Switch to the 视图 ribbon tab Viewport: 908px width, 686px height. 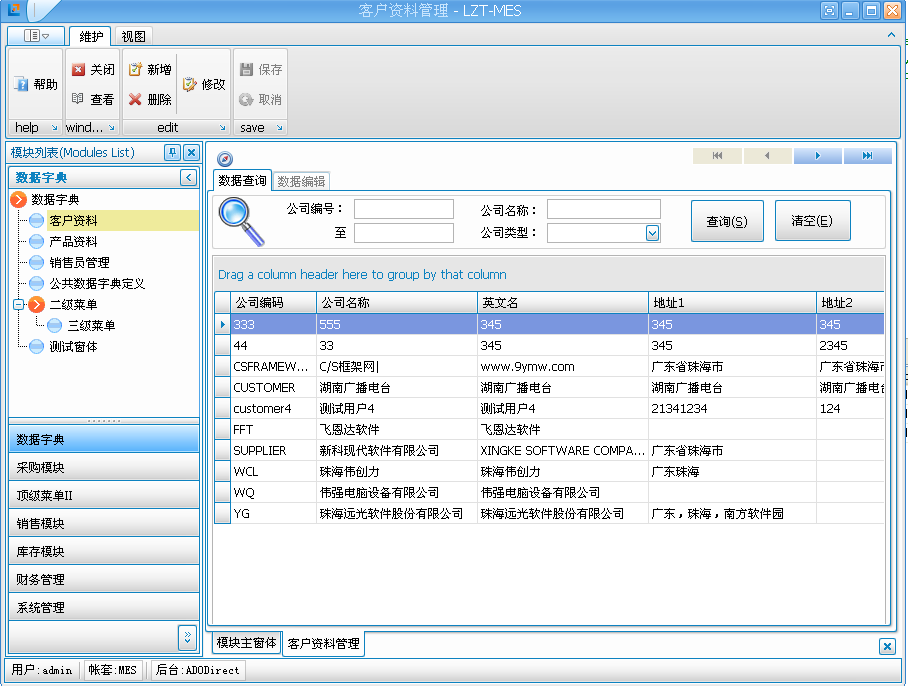click(133, 36)
